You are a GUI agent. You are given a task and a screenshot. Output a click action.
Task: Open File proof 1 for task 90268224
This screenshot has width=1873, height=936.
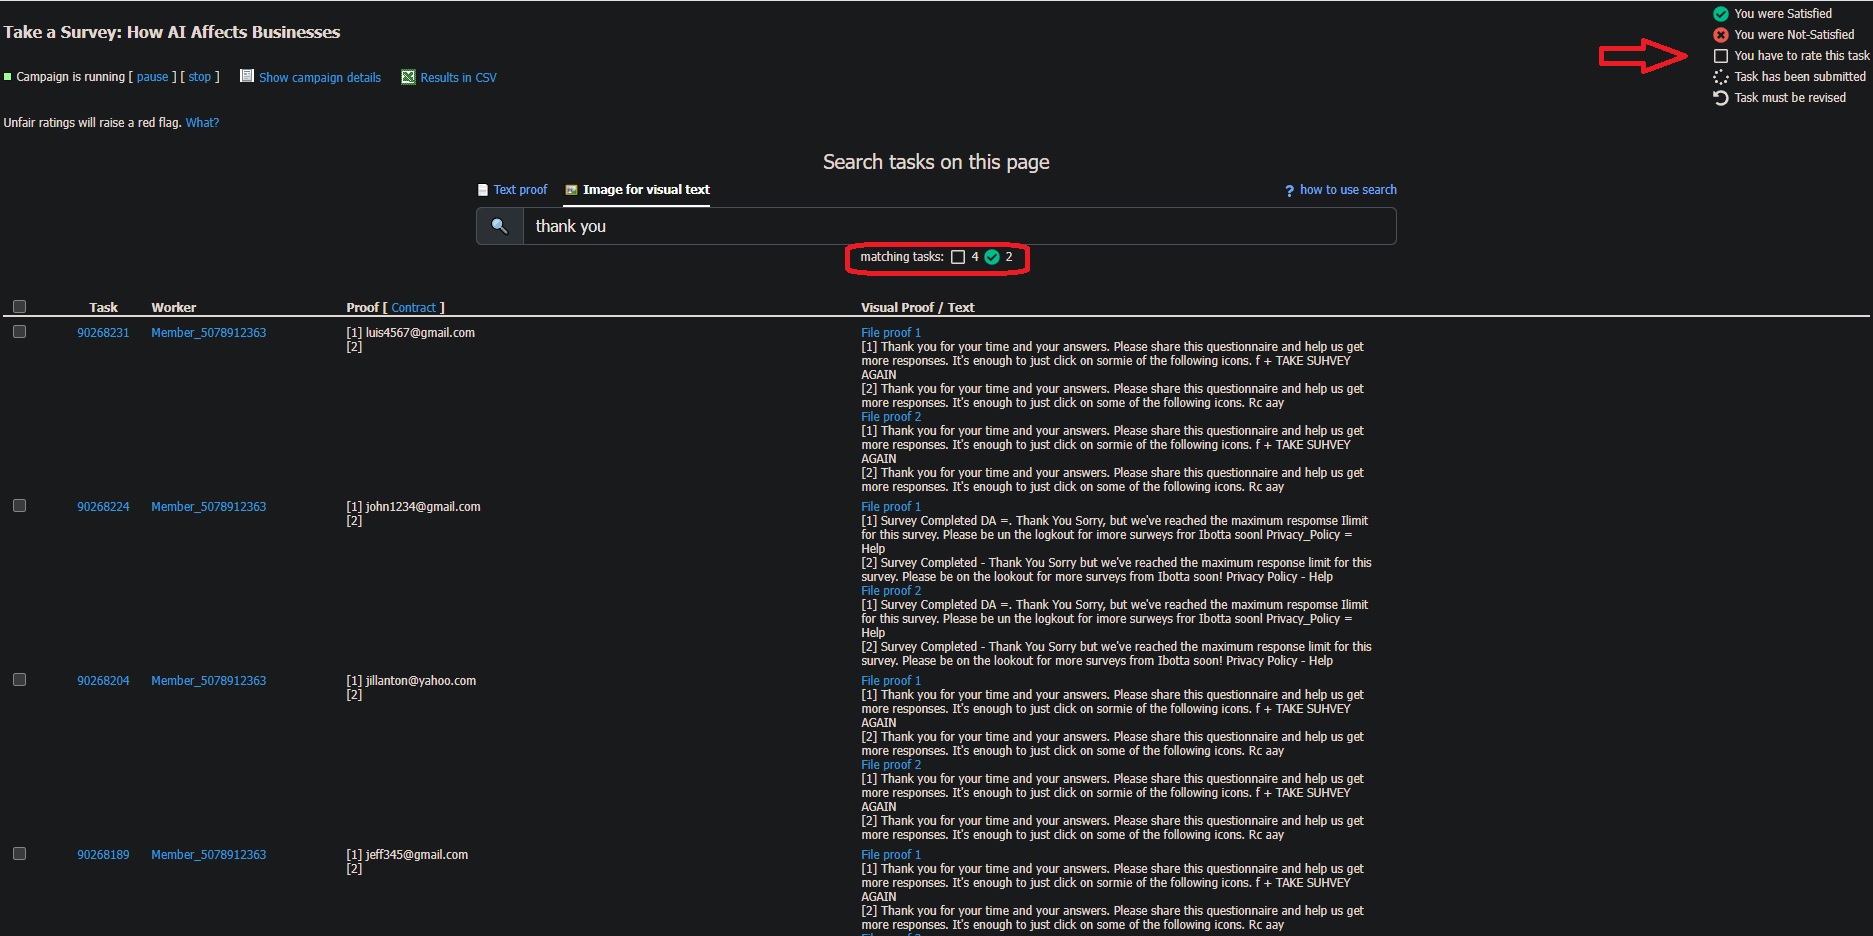[890, 507]
